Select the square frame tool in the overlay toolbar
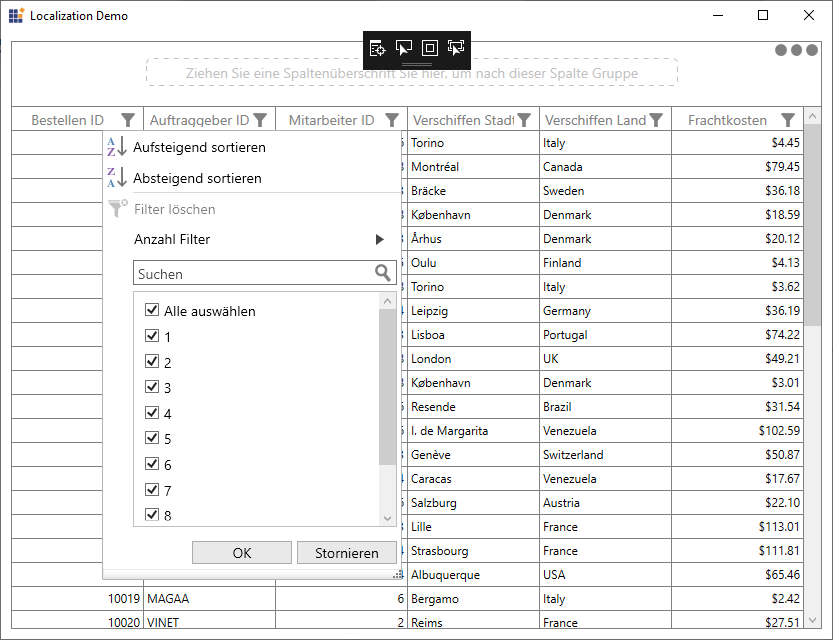 430,47
